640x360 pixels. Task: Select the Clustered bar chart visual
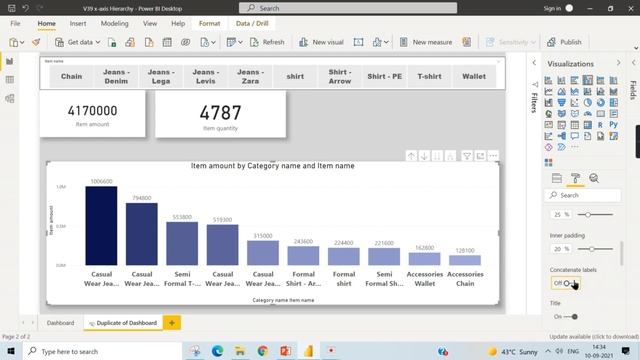coord(575,80)
